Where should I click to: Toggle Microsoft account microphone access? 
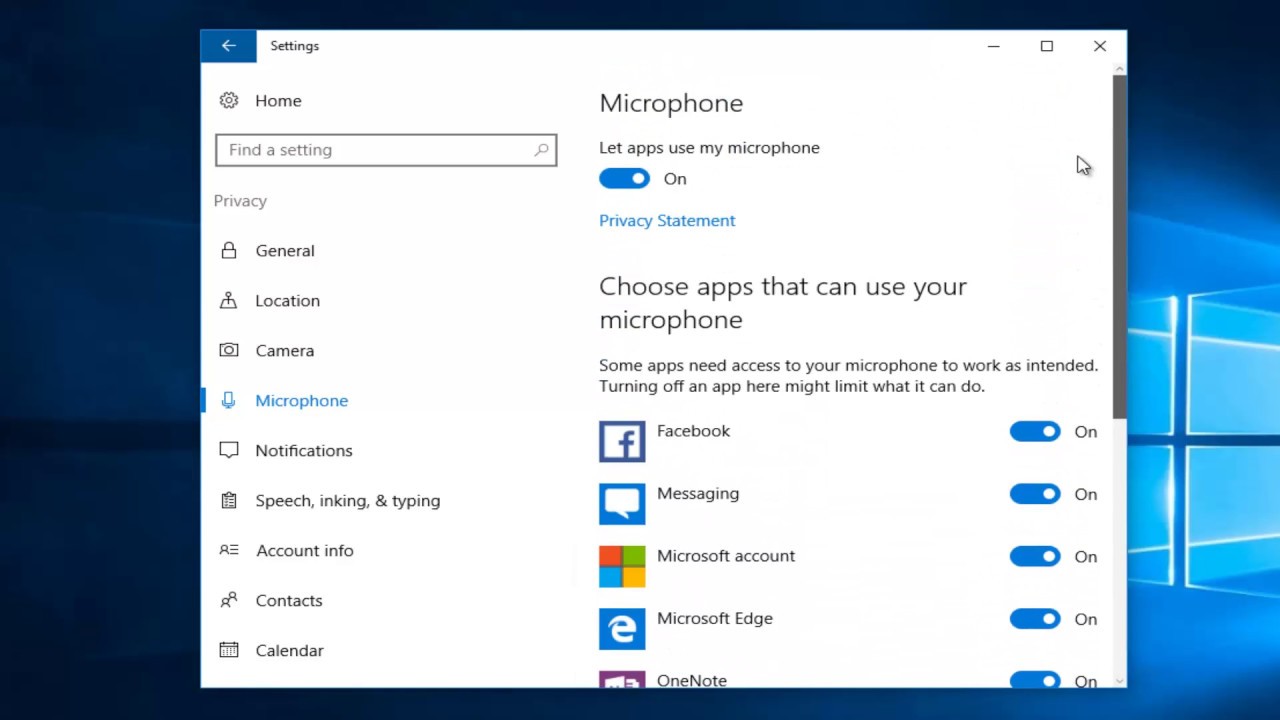pos(1035,557)
